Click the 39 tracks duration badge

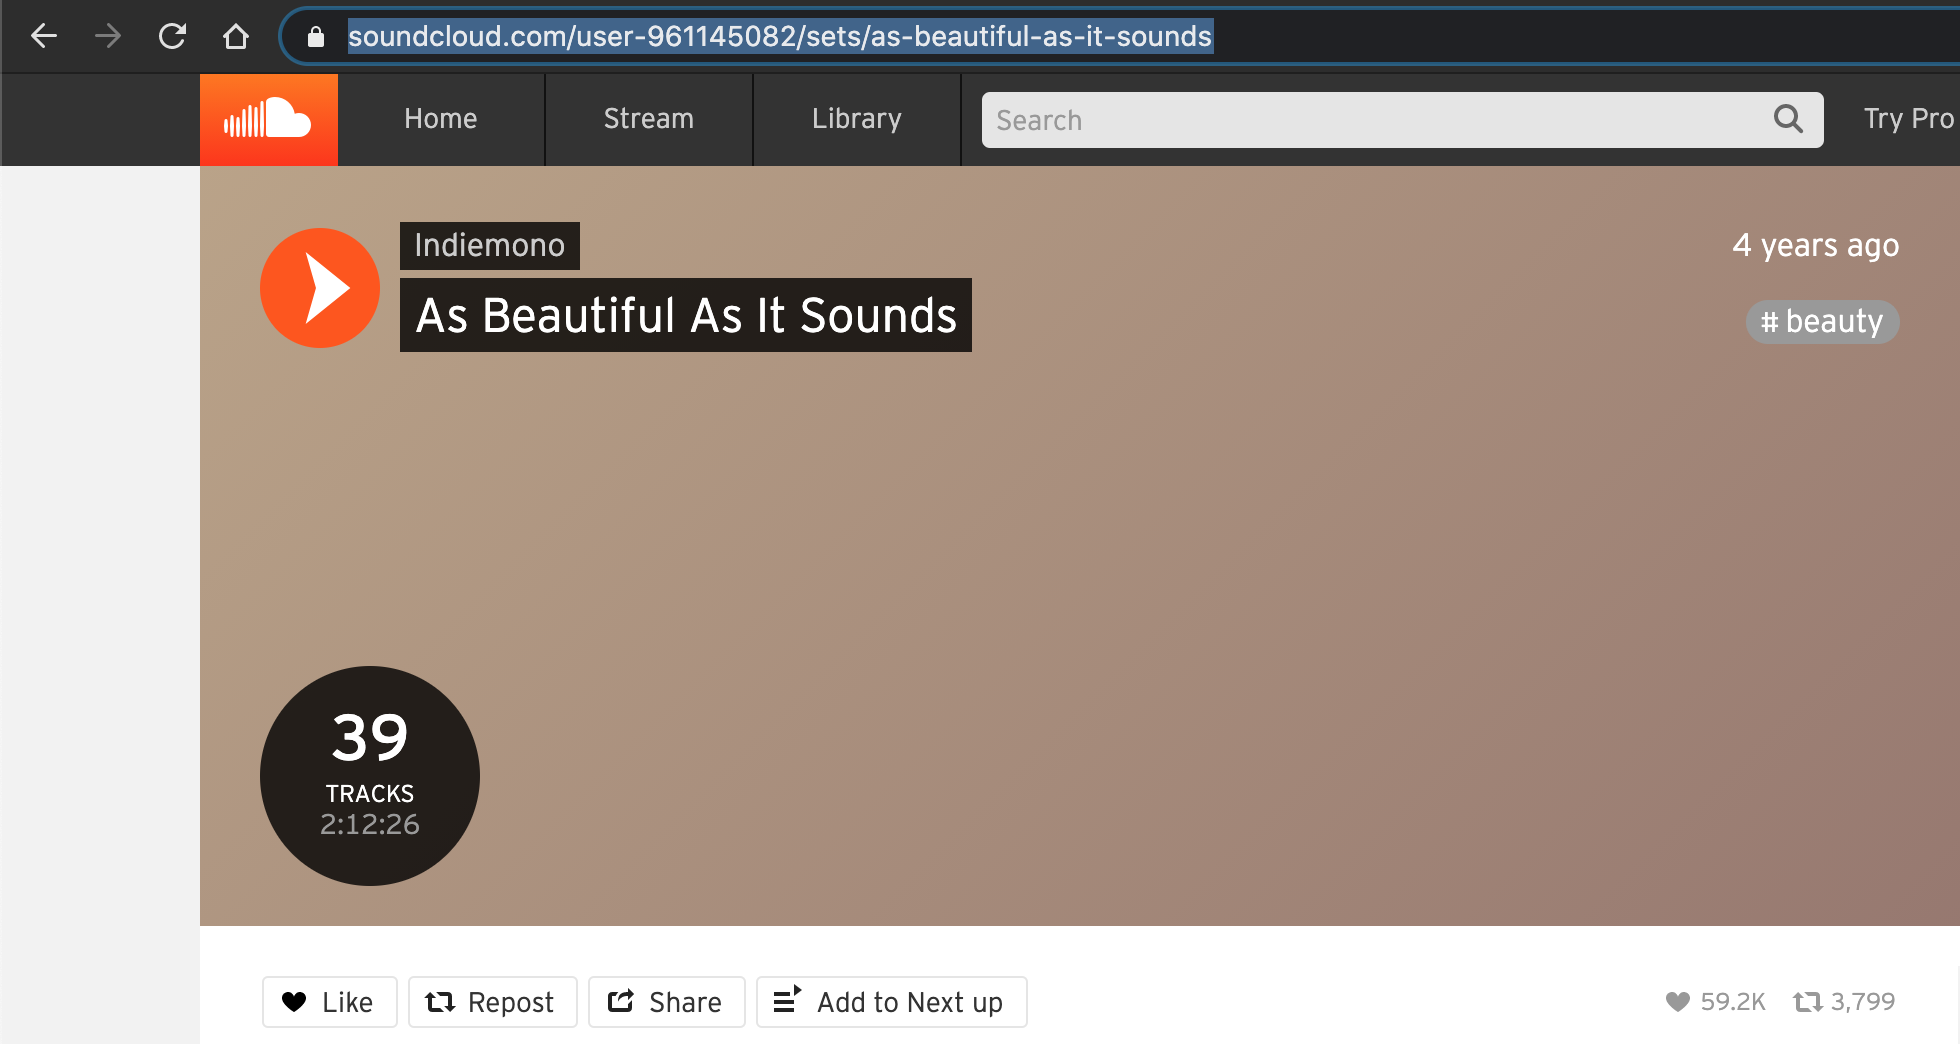point(369,776)
